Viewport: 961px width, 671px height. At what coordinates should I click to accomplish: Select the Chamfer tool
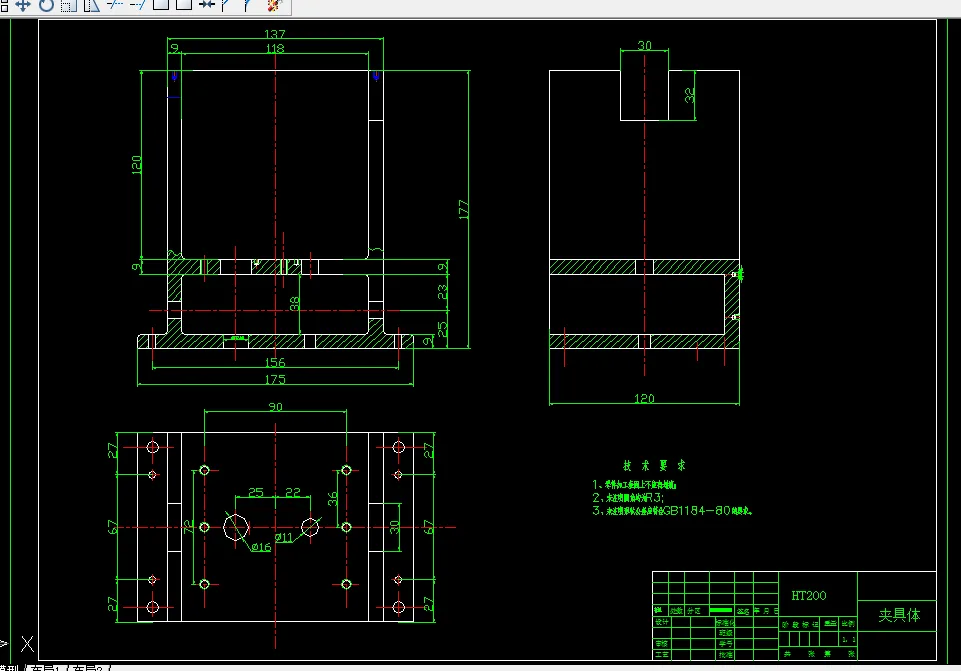(x=227, y=5)
